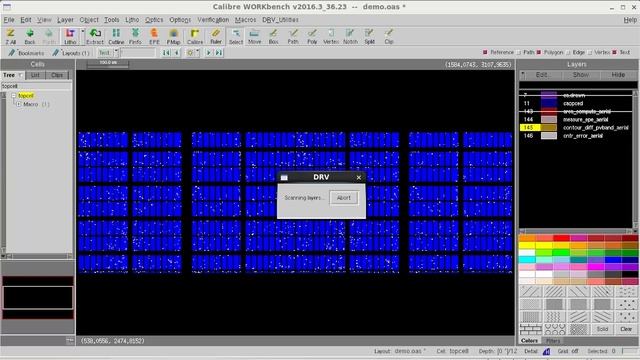Select the Box drawing tool

click(273, 36)
